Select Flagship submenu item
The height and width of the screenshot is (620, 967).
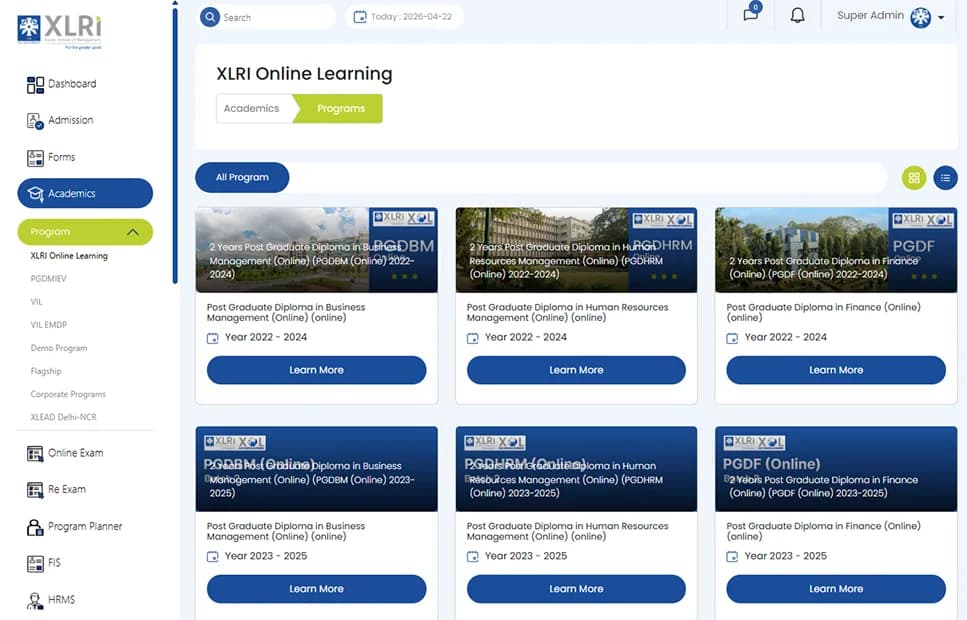46,371
